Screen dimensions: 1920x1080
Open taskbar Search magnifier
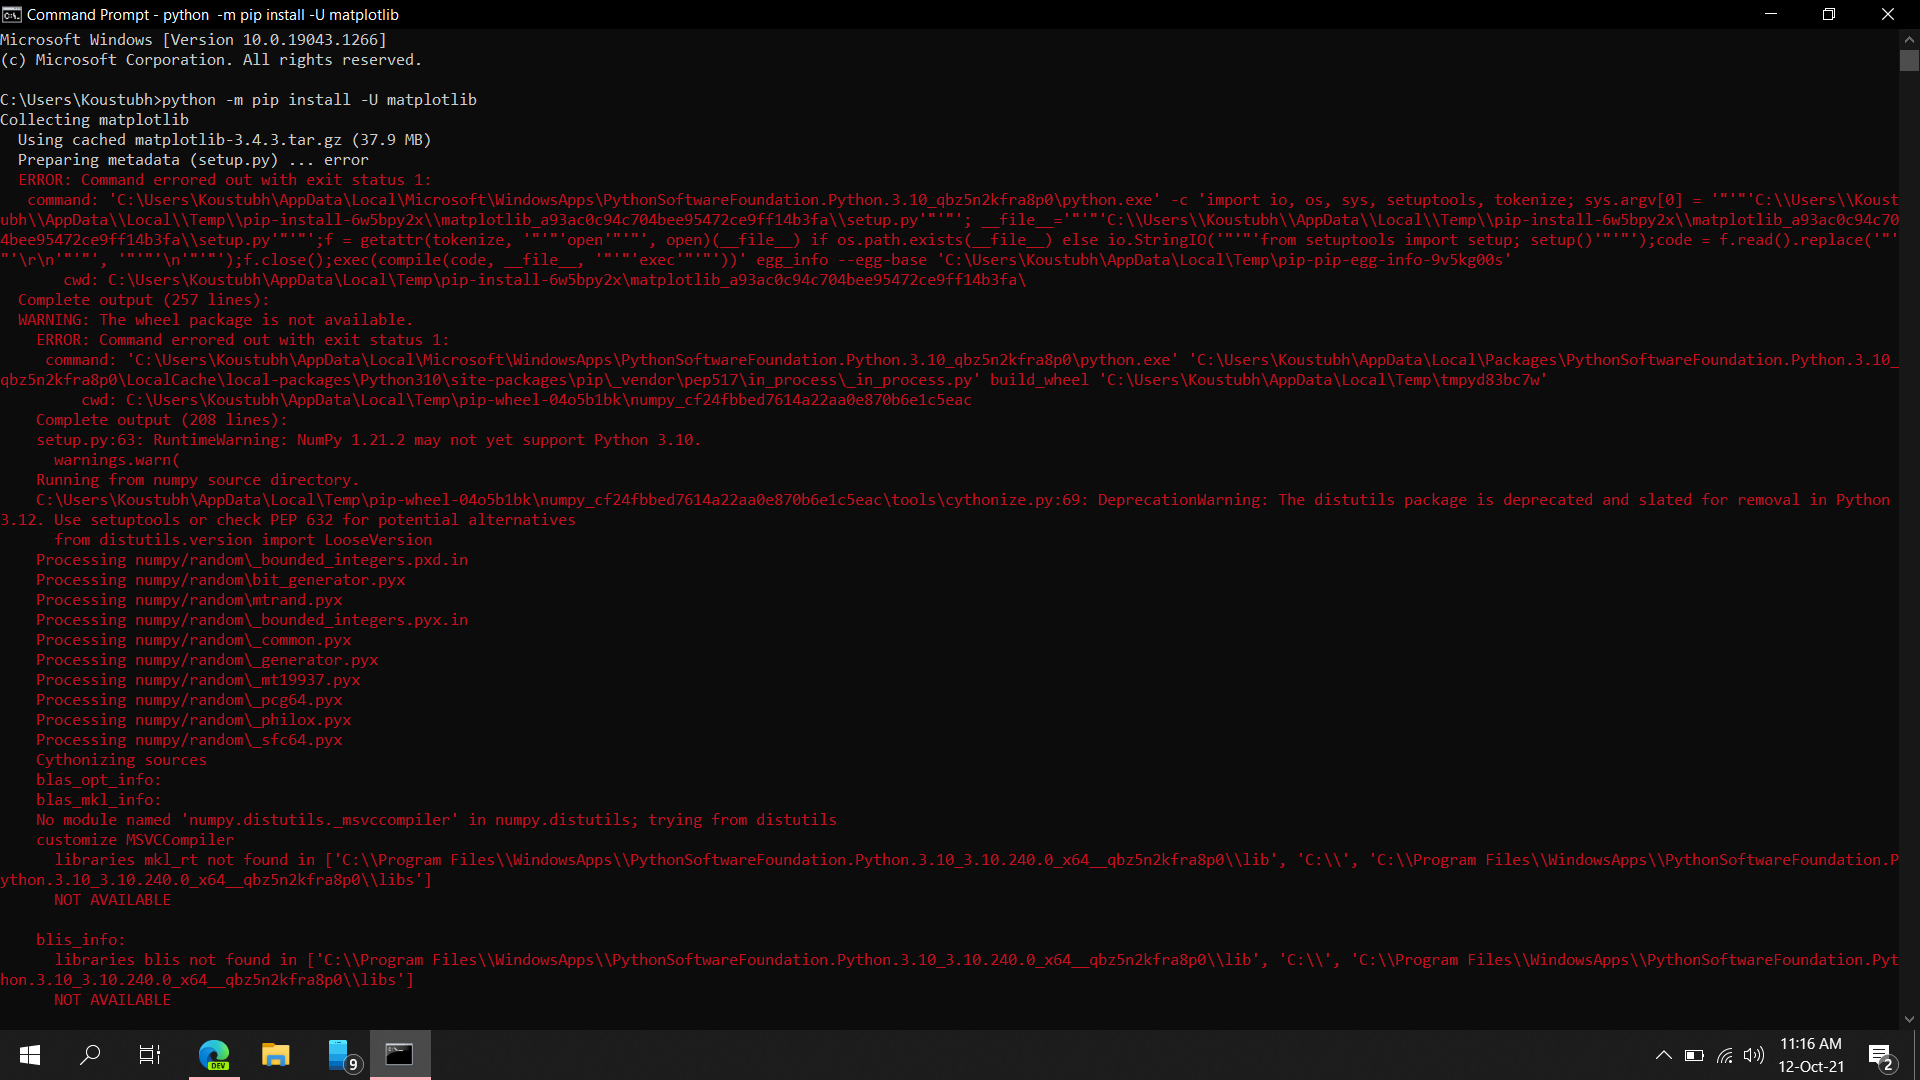(90, 1055)
